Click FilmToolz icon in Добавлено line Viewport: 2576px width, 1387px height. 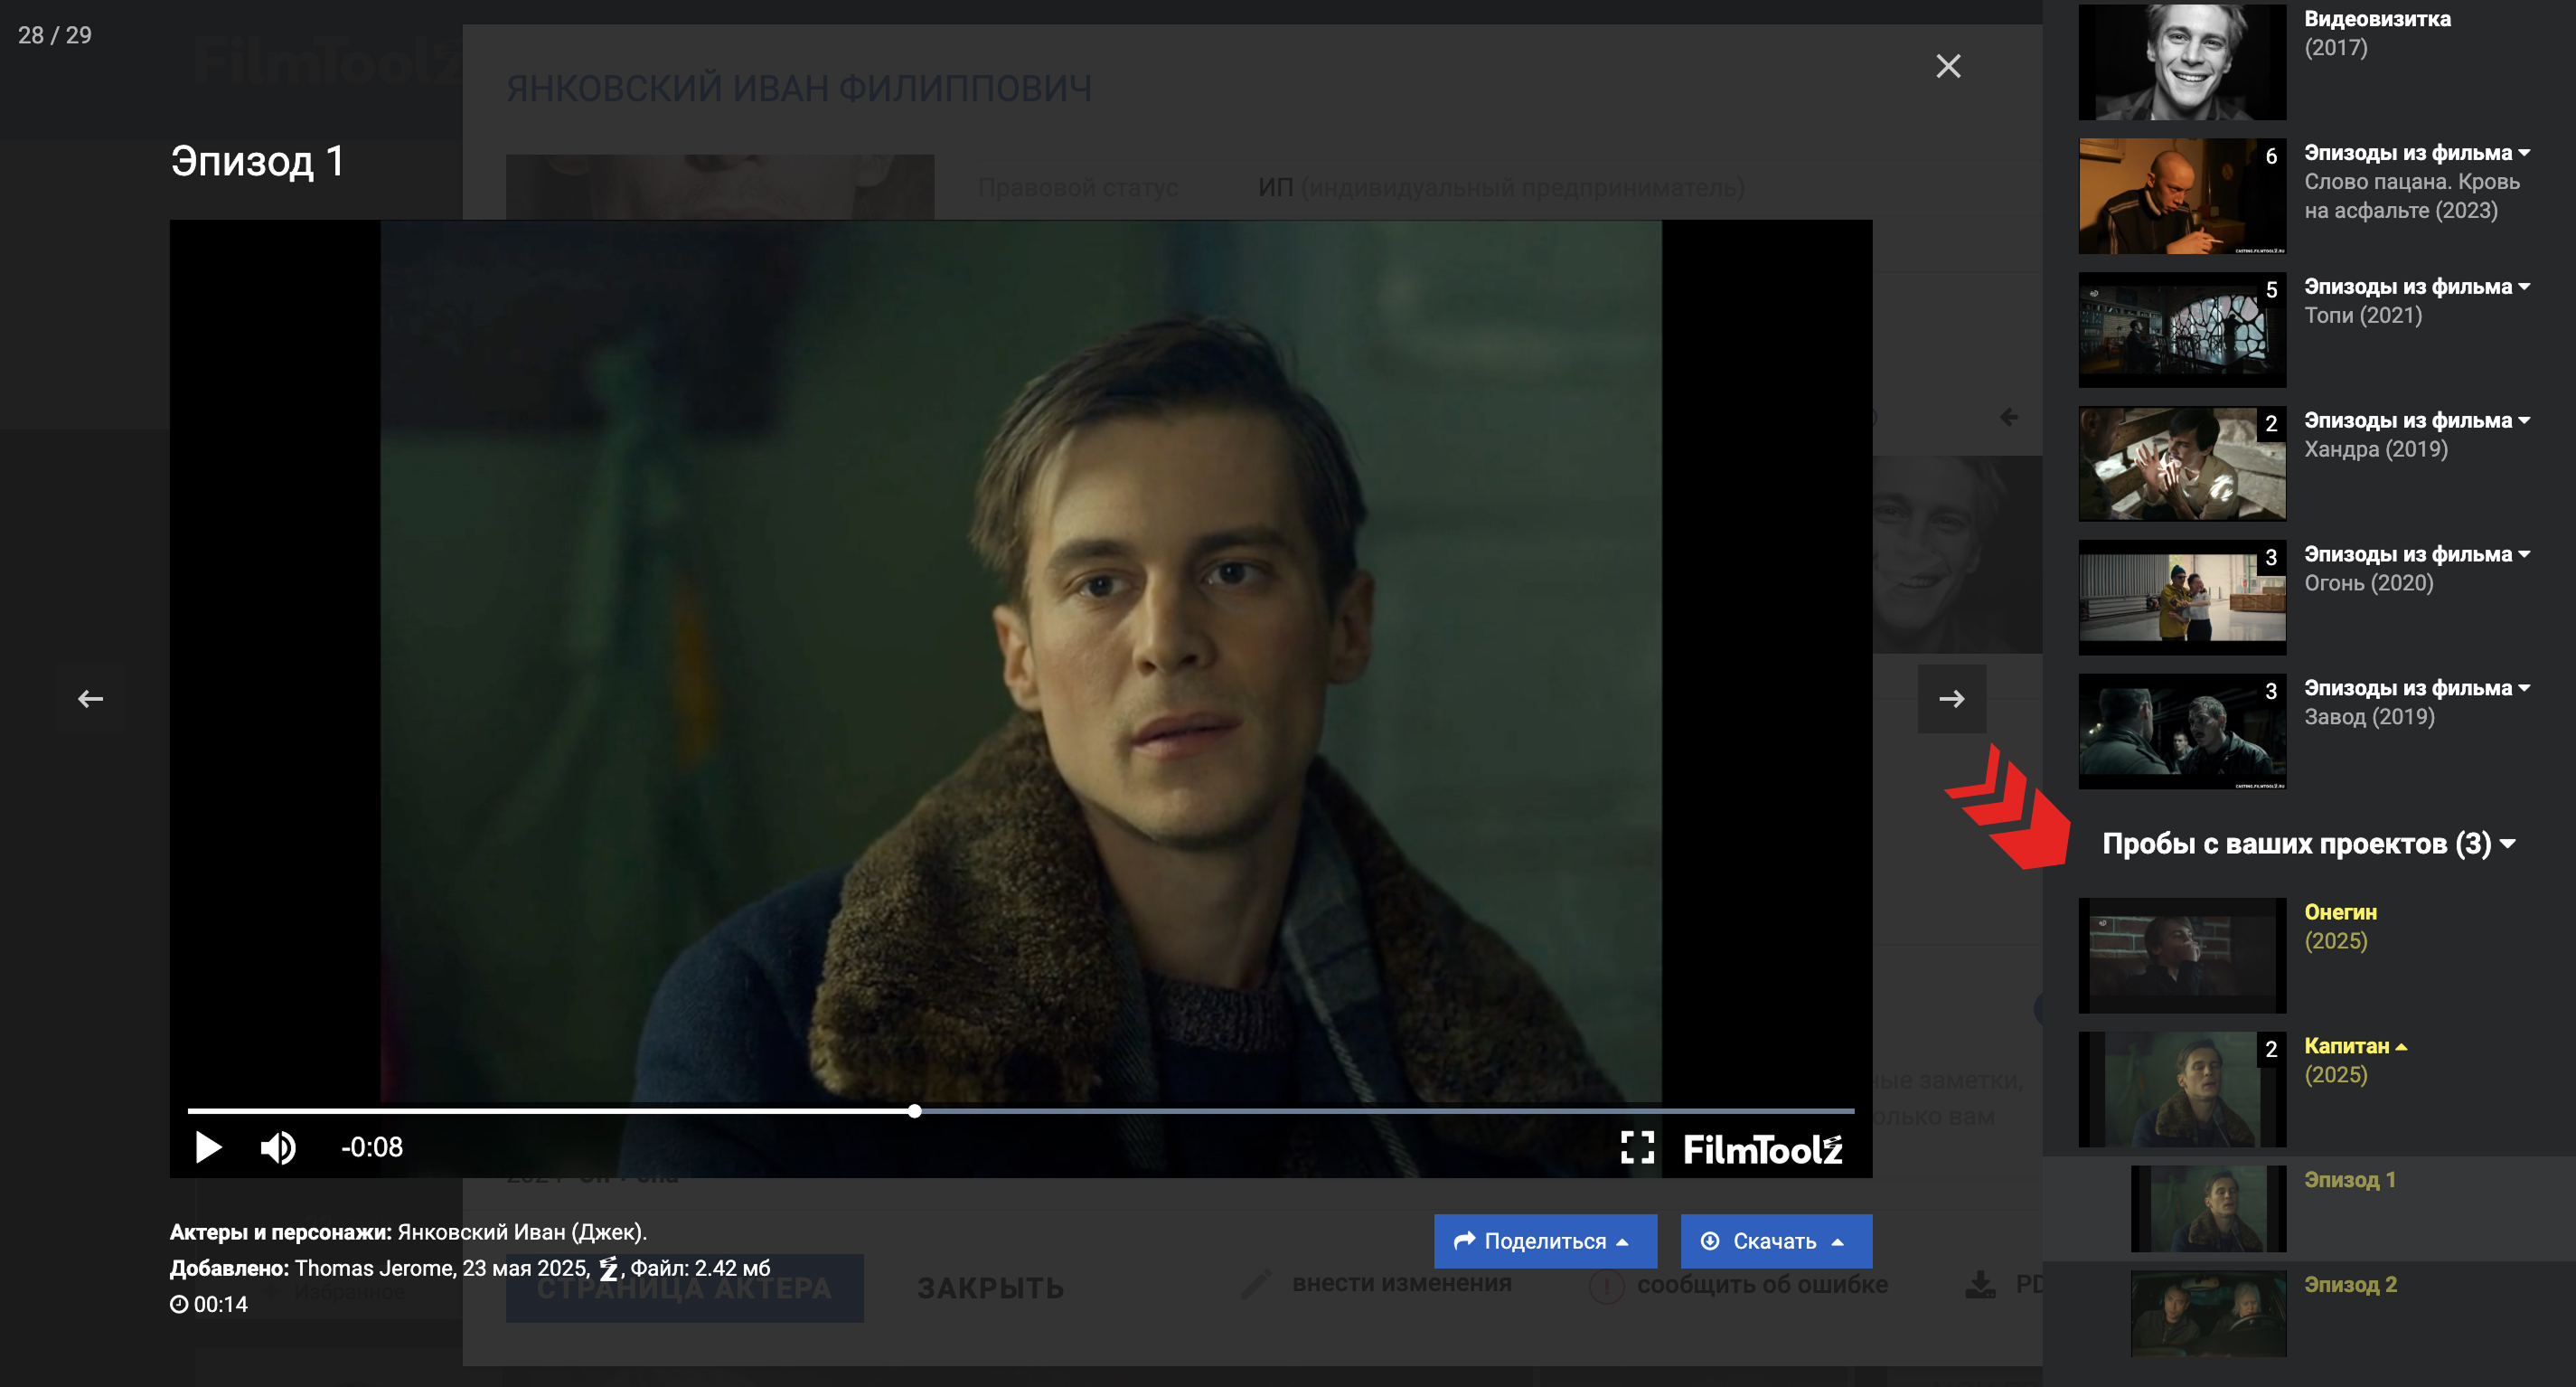[608, 1269]
